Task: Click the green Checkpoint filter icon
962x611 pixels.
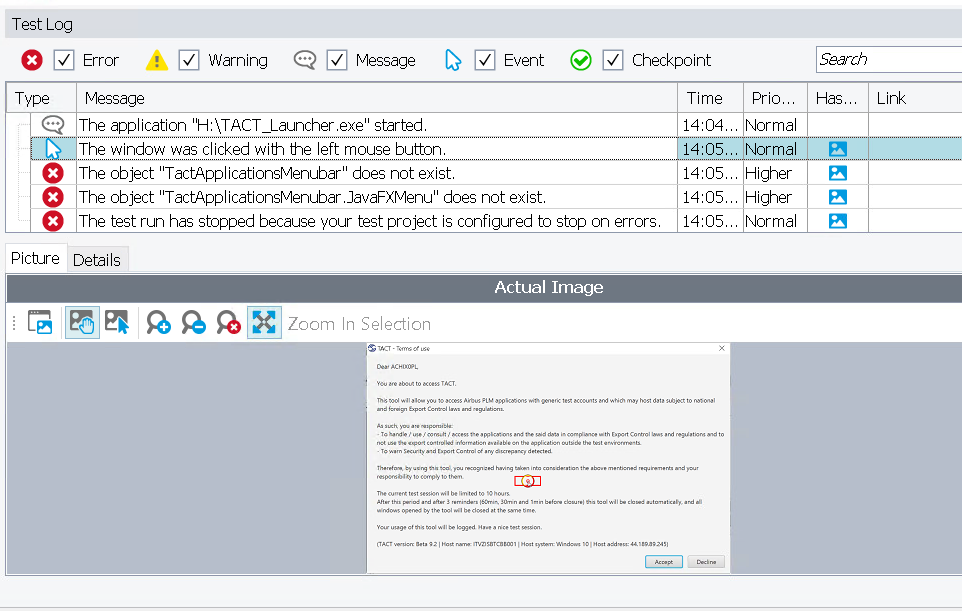Action: (580, 60)
